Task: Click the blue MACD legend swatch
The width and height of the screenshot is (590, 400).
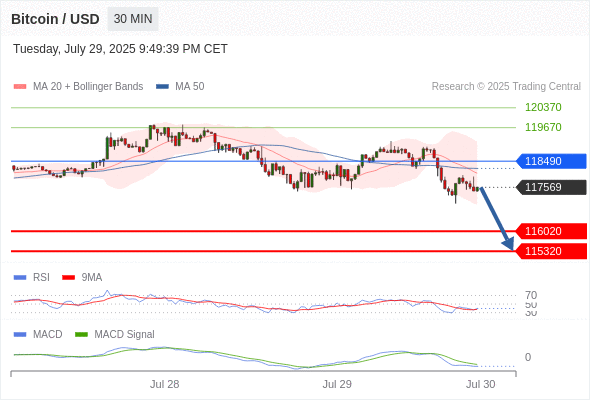Action: (20, 335)
